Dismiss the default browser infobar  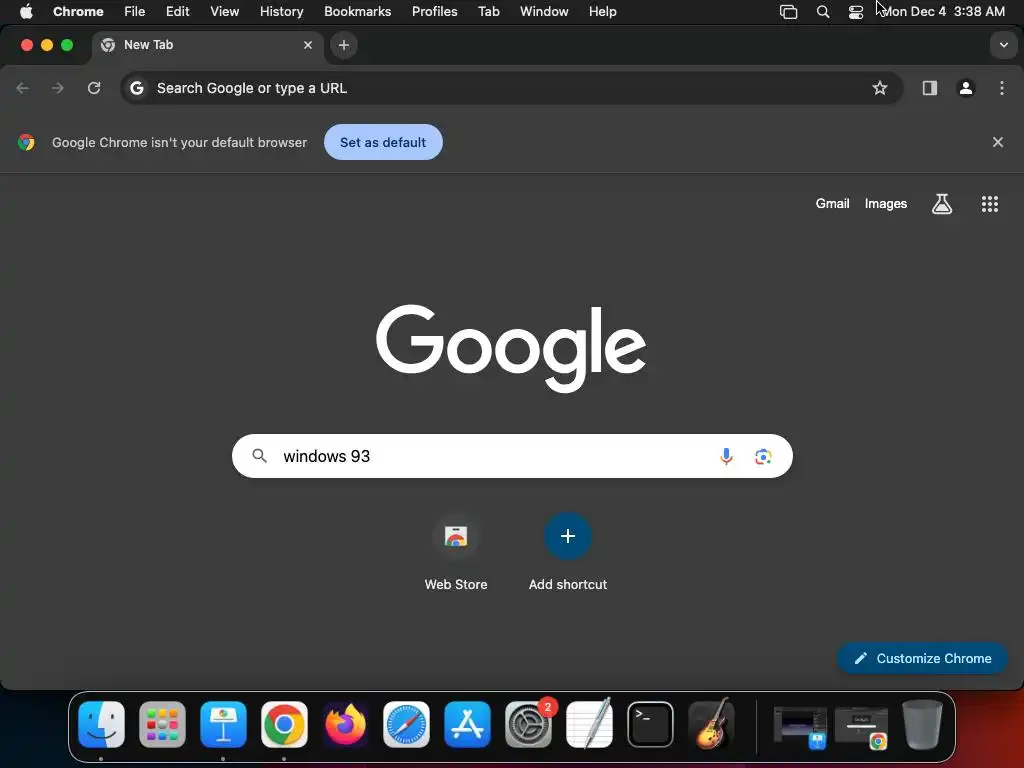point(998,142)
